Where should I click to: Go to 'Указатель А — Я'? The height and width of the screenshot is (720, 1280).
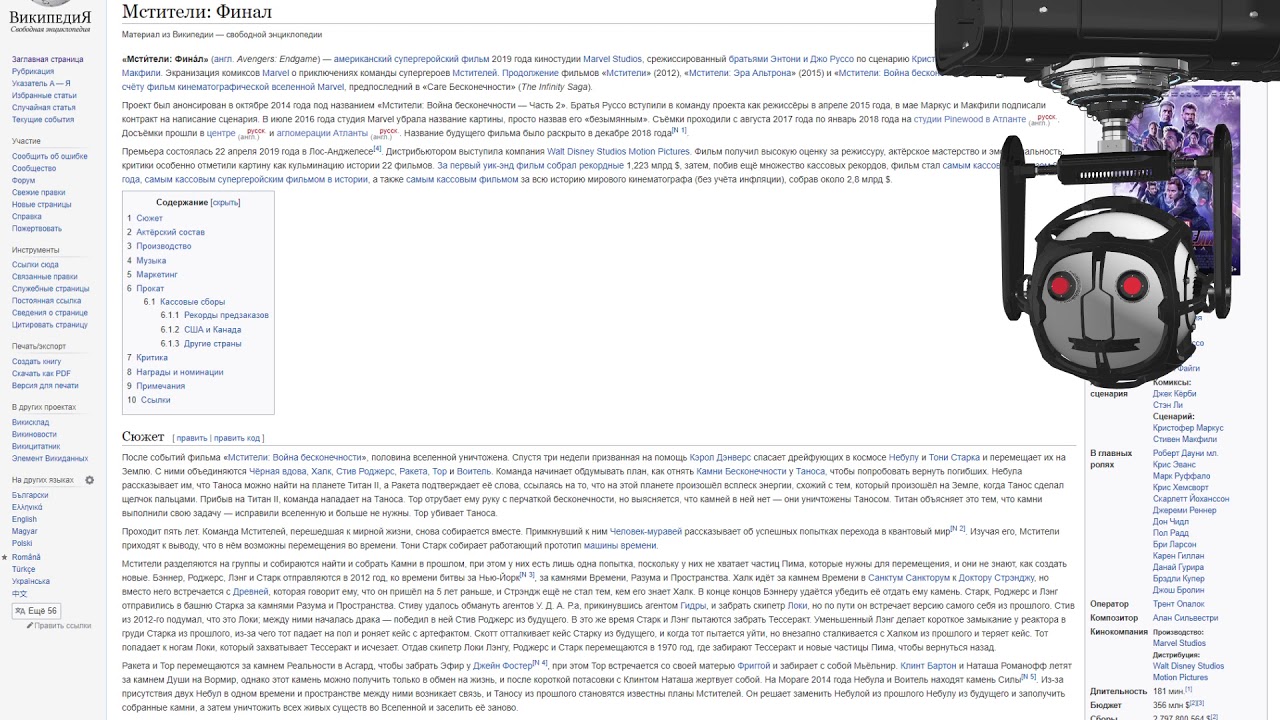[x=41, y=84]
